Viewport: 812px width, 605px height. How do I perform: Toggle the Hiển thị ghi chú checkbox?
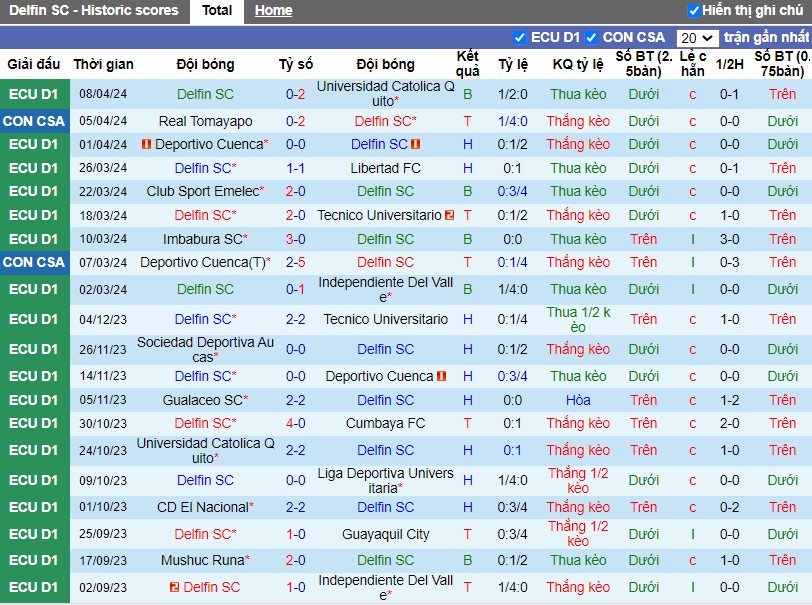pos(694,10)
